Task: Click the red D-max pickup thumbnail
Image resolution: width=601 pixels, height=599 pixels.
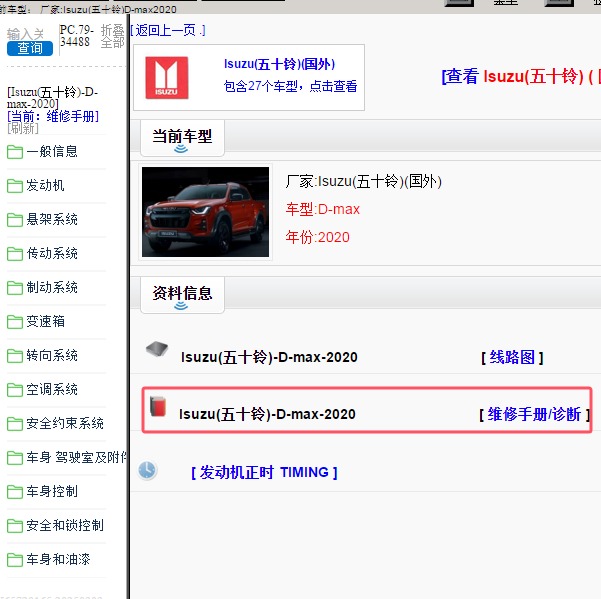Action: [x=205, y=212]
